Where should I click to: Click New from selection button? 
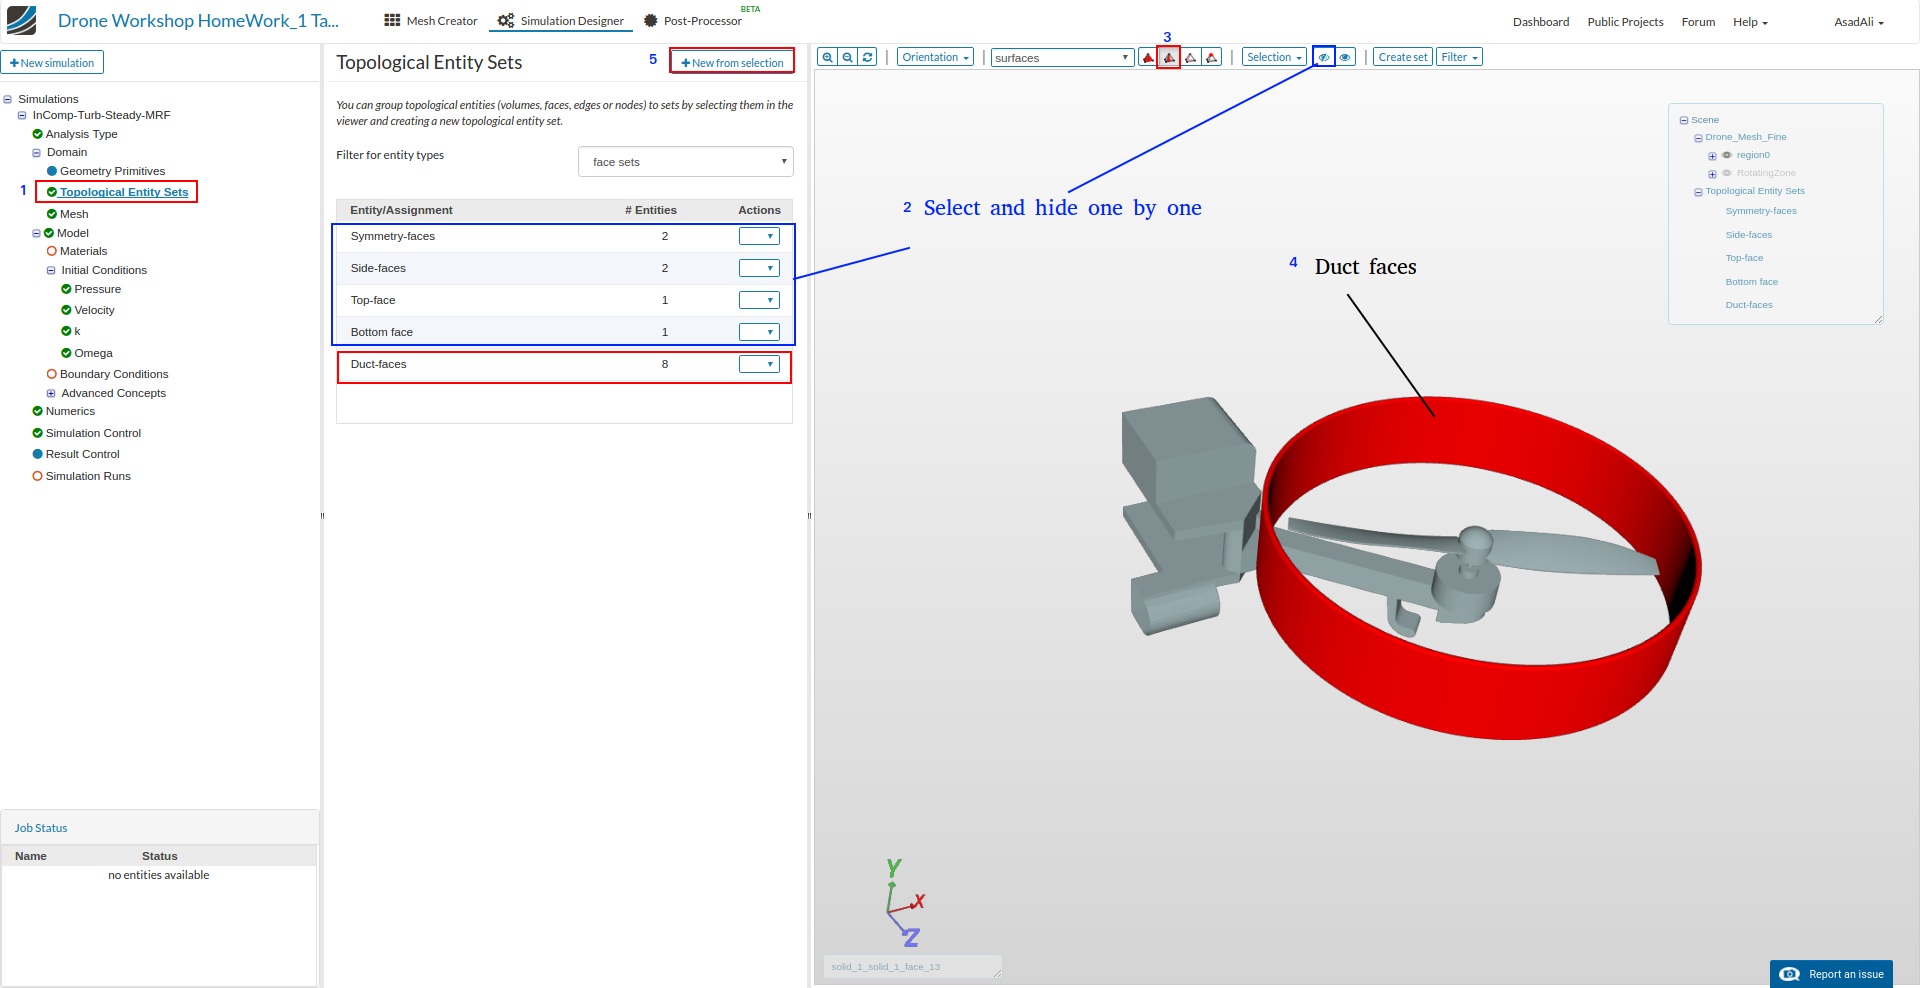pos(732,62)
